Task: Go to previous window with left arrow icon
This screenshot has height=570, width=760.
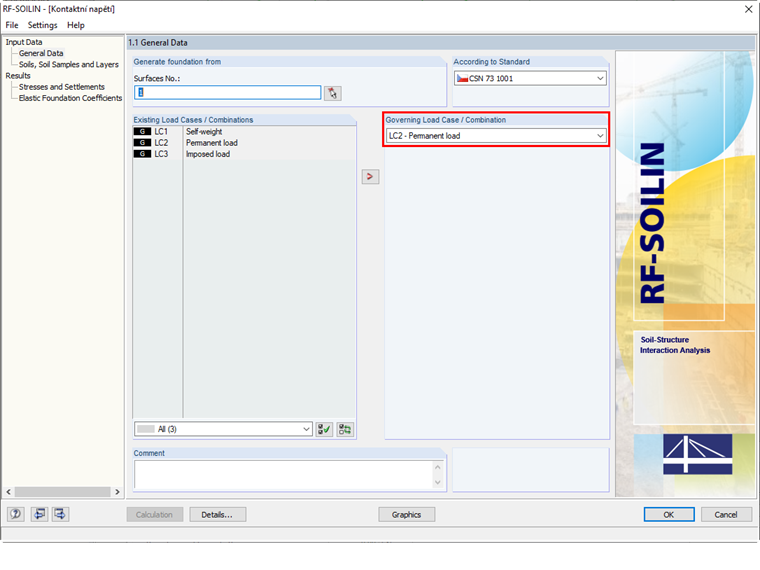Action: pos(39,514)
